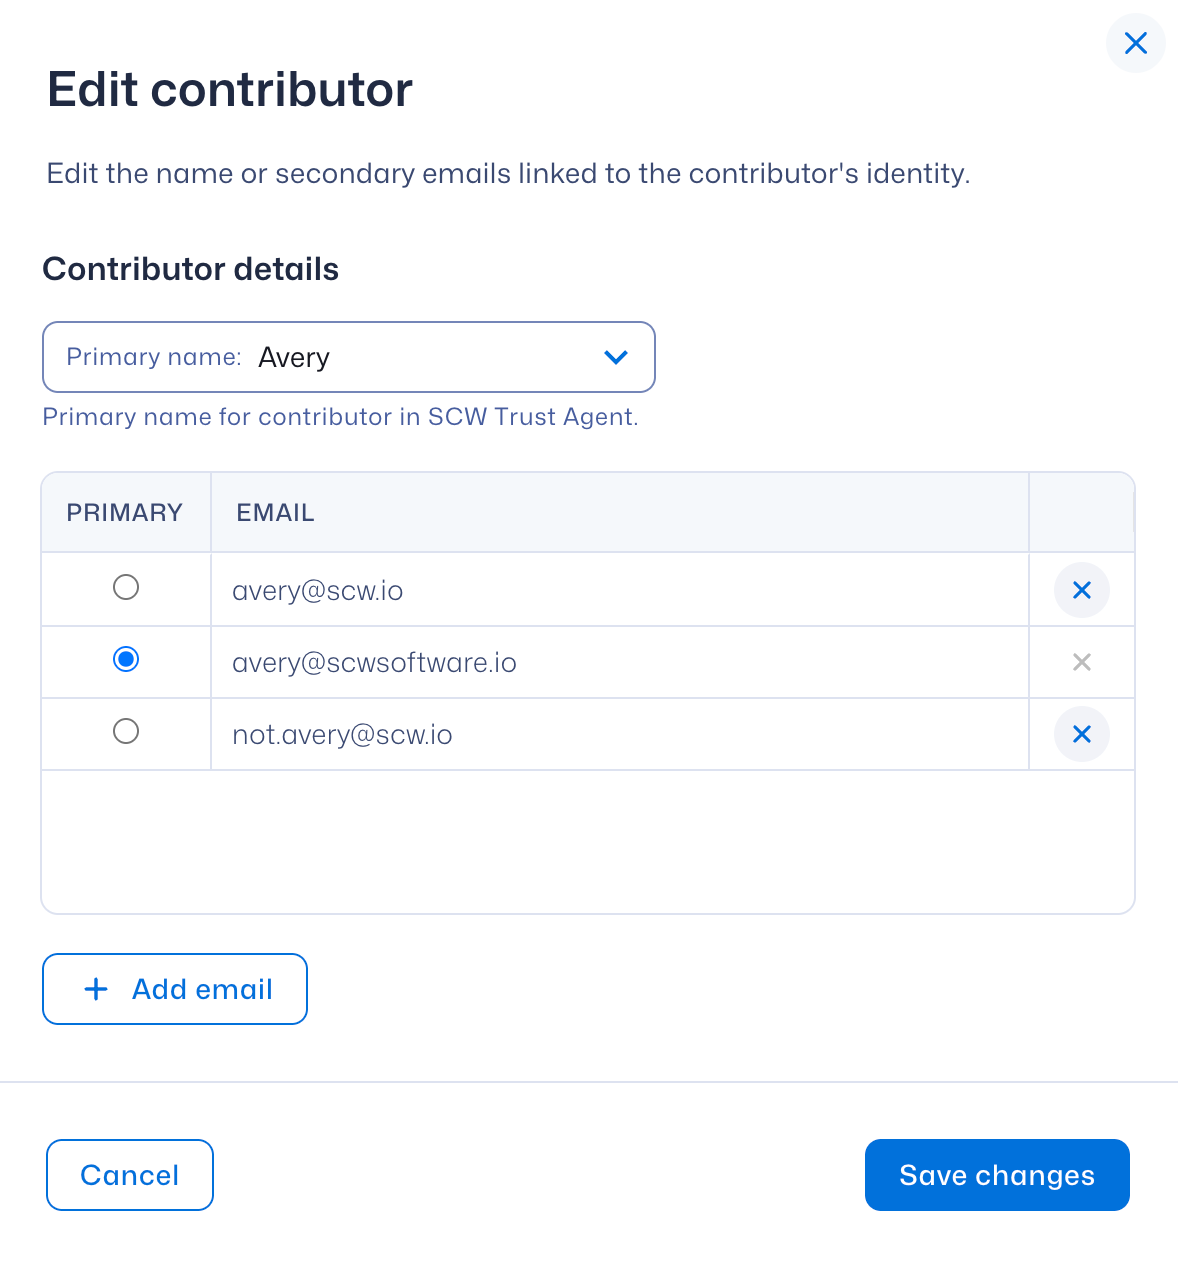1178x1268 pixels.
Task: Click the PRIMARY column header
Action: (124, 513)
